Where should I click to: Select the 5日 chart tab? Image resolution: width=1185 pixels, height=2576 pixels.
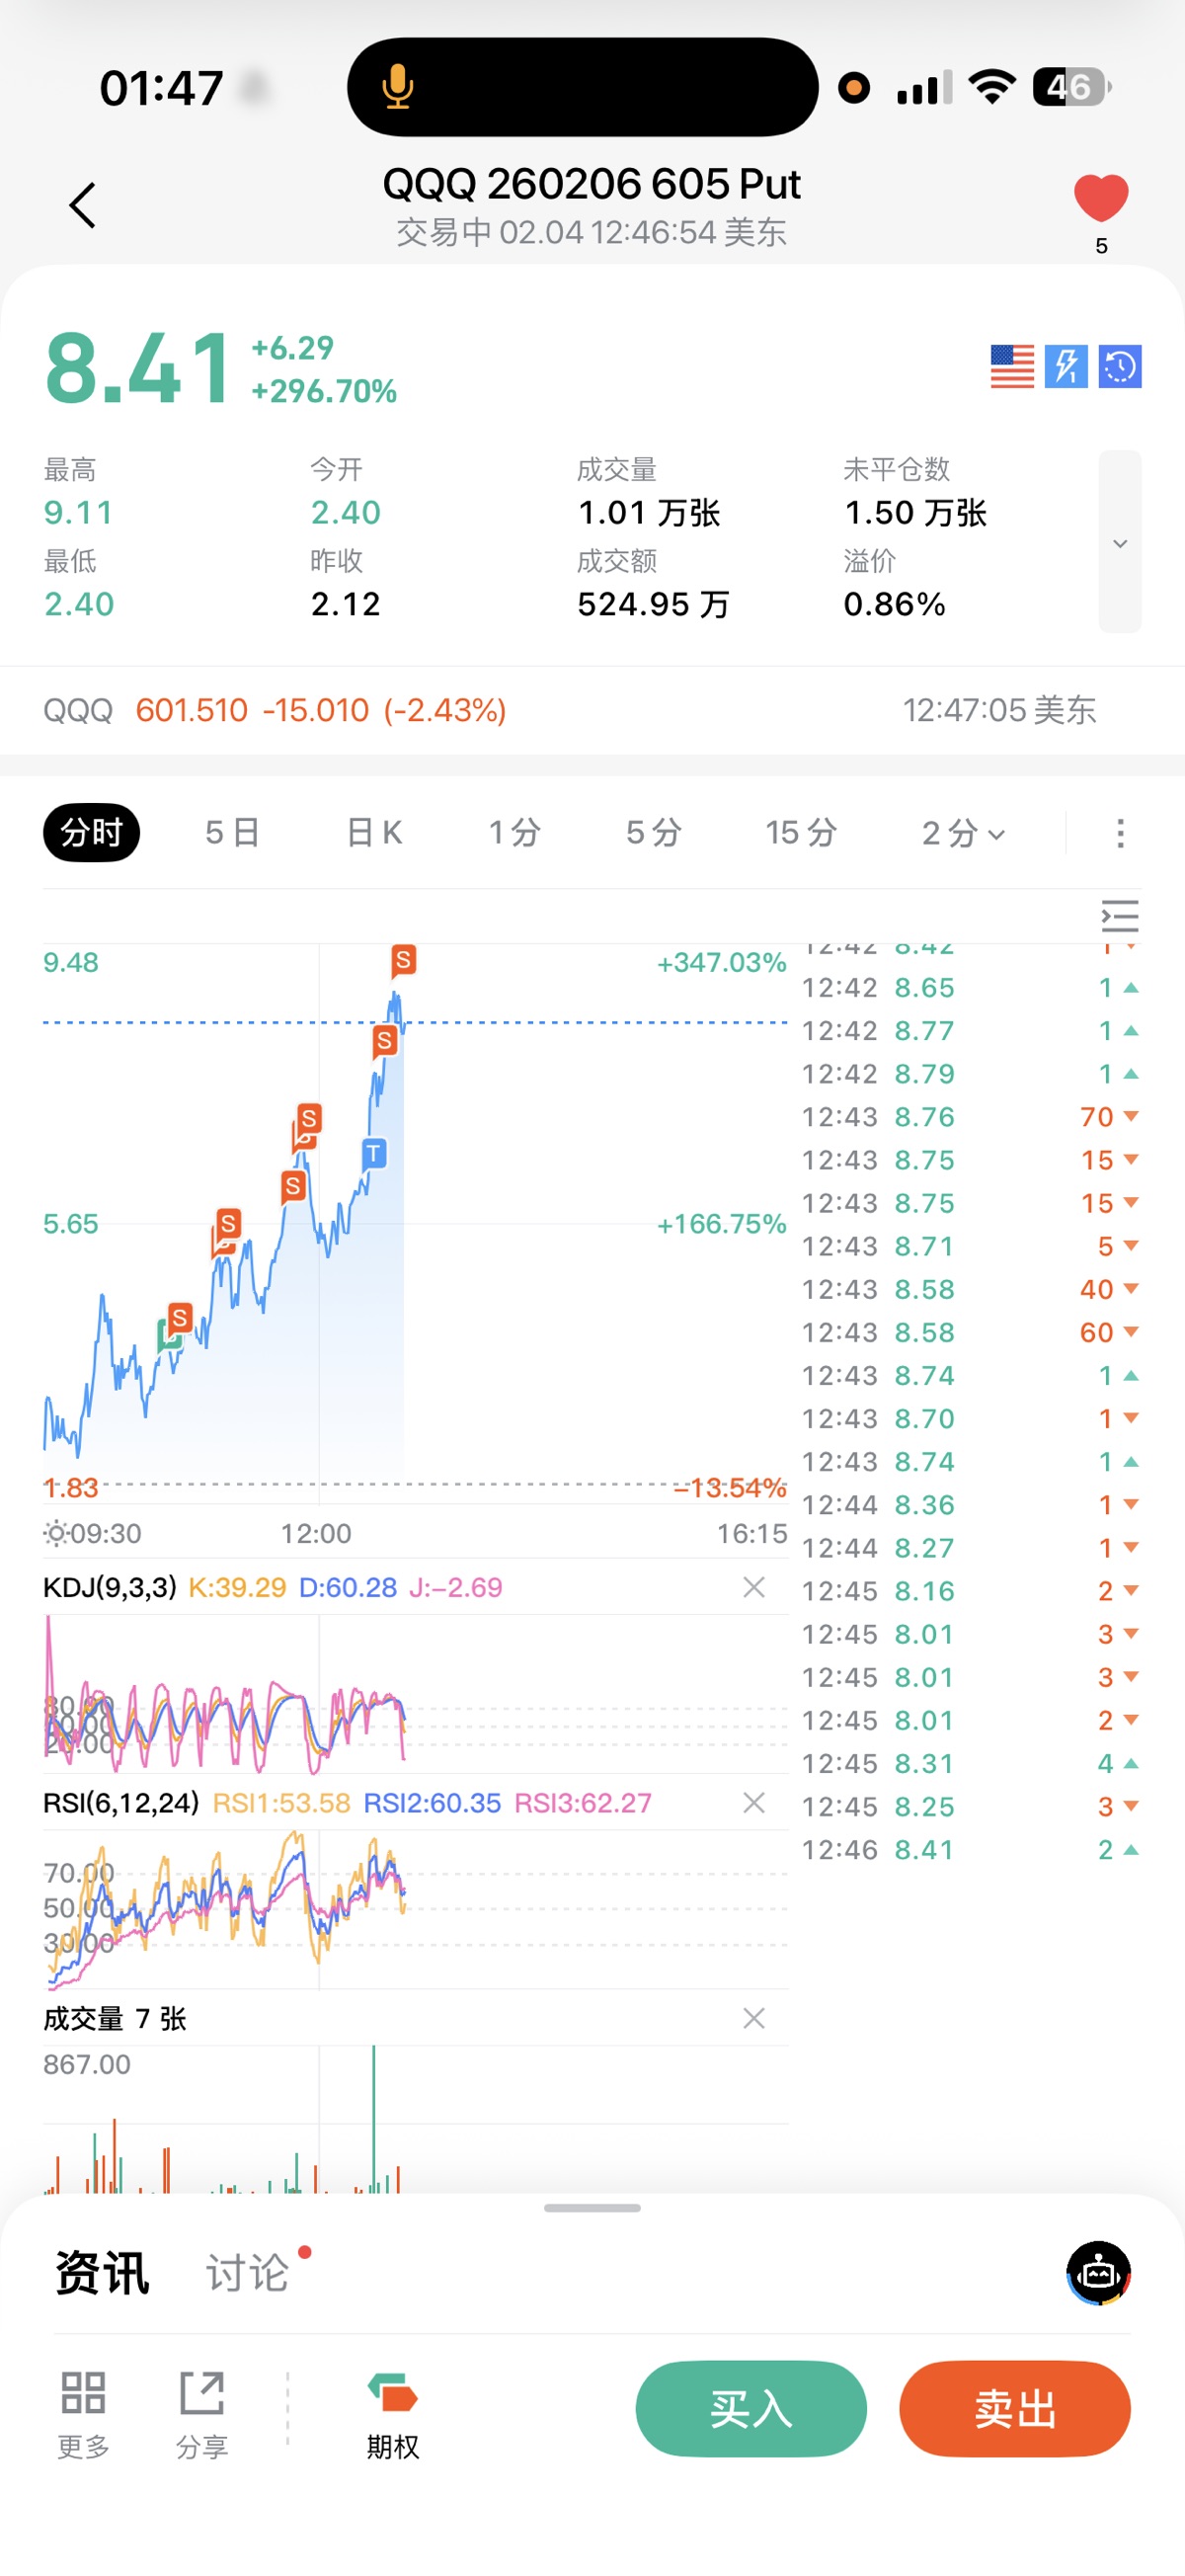click(x=232, y=832)
